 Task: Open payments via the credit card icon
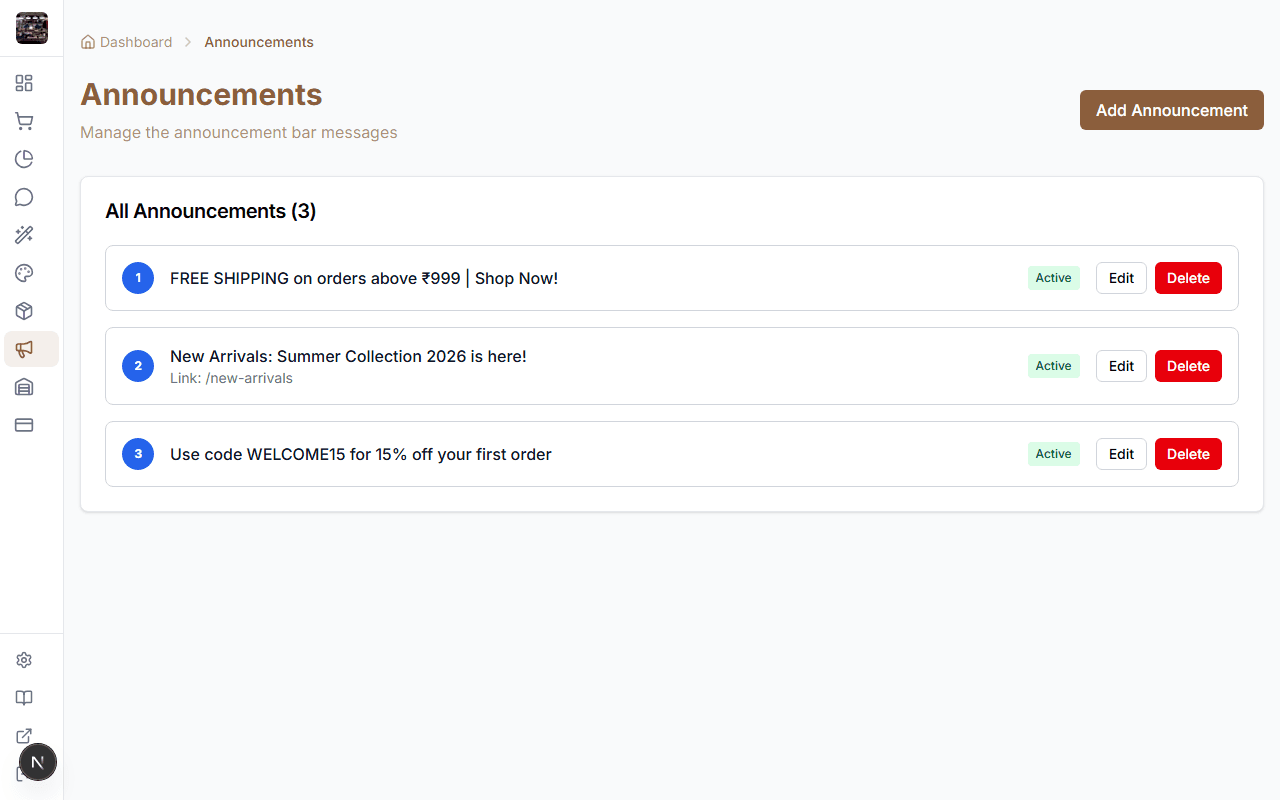point(24,425)
